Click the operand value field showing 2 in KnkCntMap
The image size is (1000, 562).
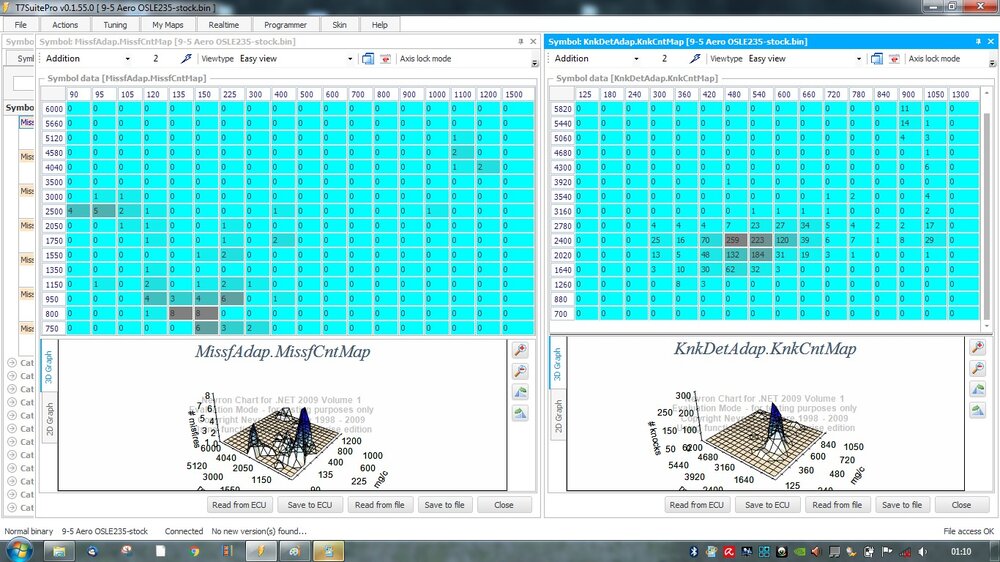coord(665,59)
